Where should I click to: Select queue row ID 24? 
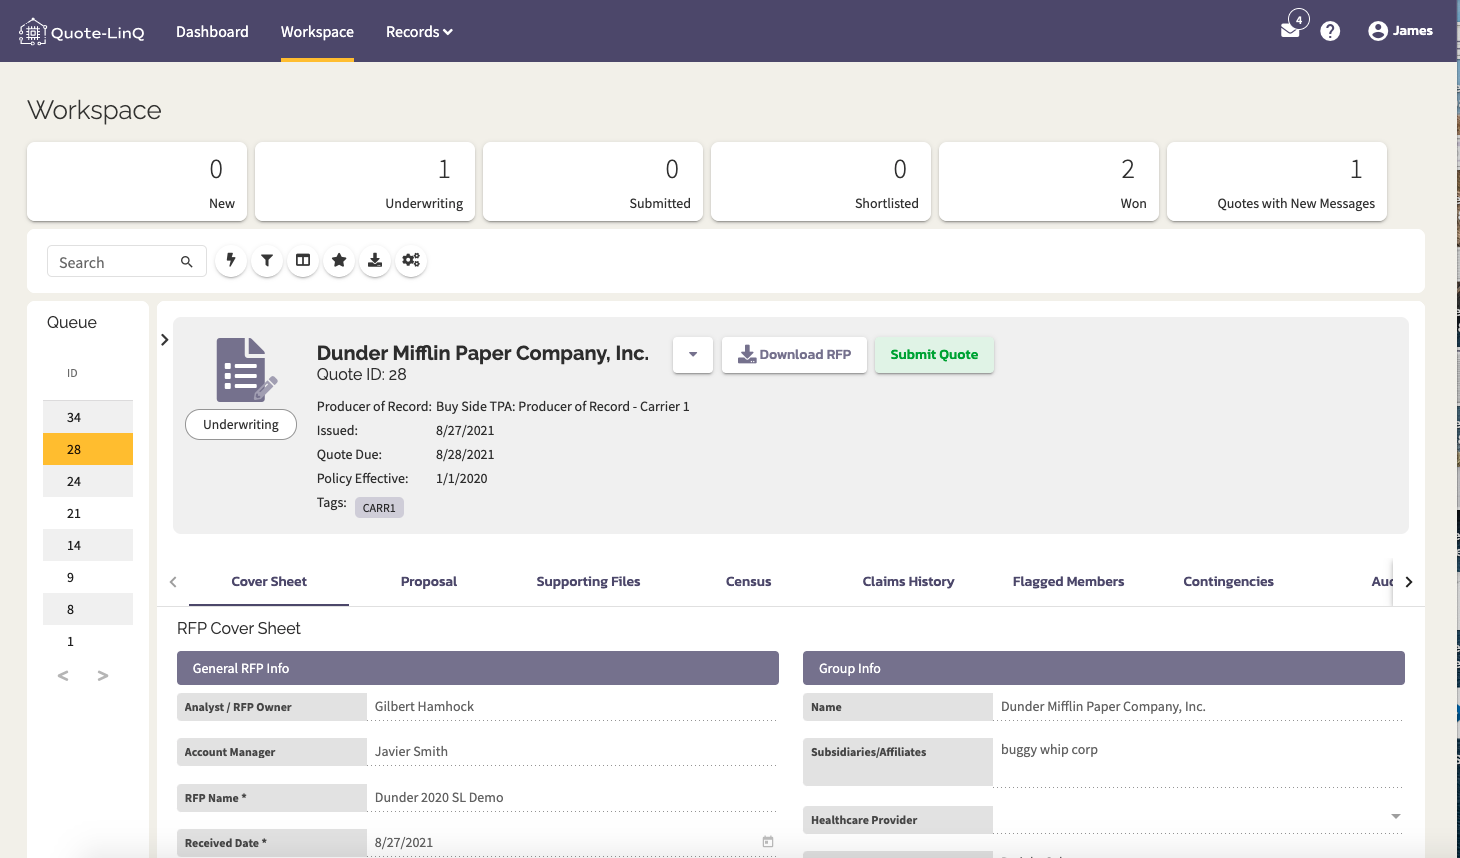[88, 481]
